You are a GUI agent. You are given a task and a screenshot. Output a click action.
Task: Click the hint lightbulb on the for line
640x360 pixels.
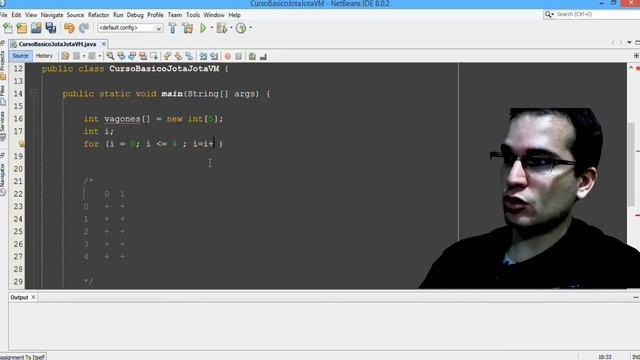tap(22, 144)
